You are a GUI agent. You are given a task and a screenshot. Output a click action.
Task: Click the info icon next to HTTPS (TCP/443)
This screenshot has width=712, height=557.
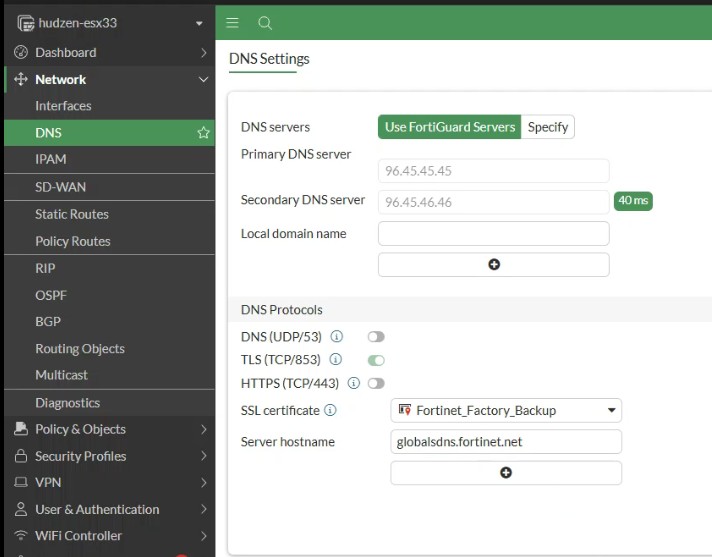pyautogui.click(x=353, y=383)
